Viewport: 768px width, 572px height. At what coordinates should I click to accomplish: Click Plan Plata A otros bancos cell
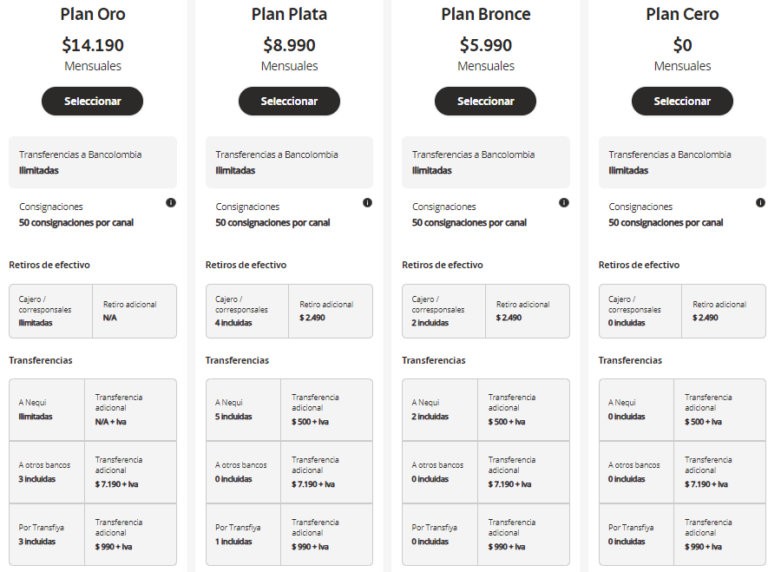pyautogui.click(x=243, y=471)
